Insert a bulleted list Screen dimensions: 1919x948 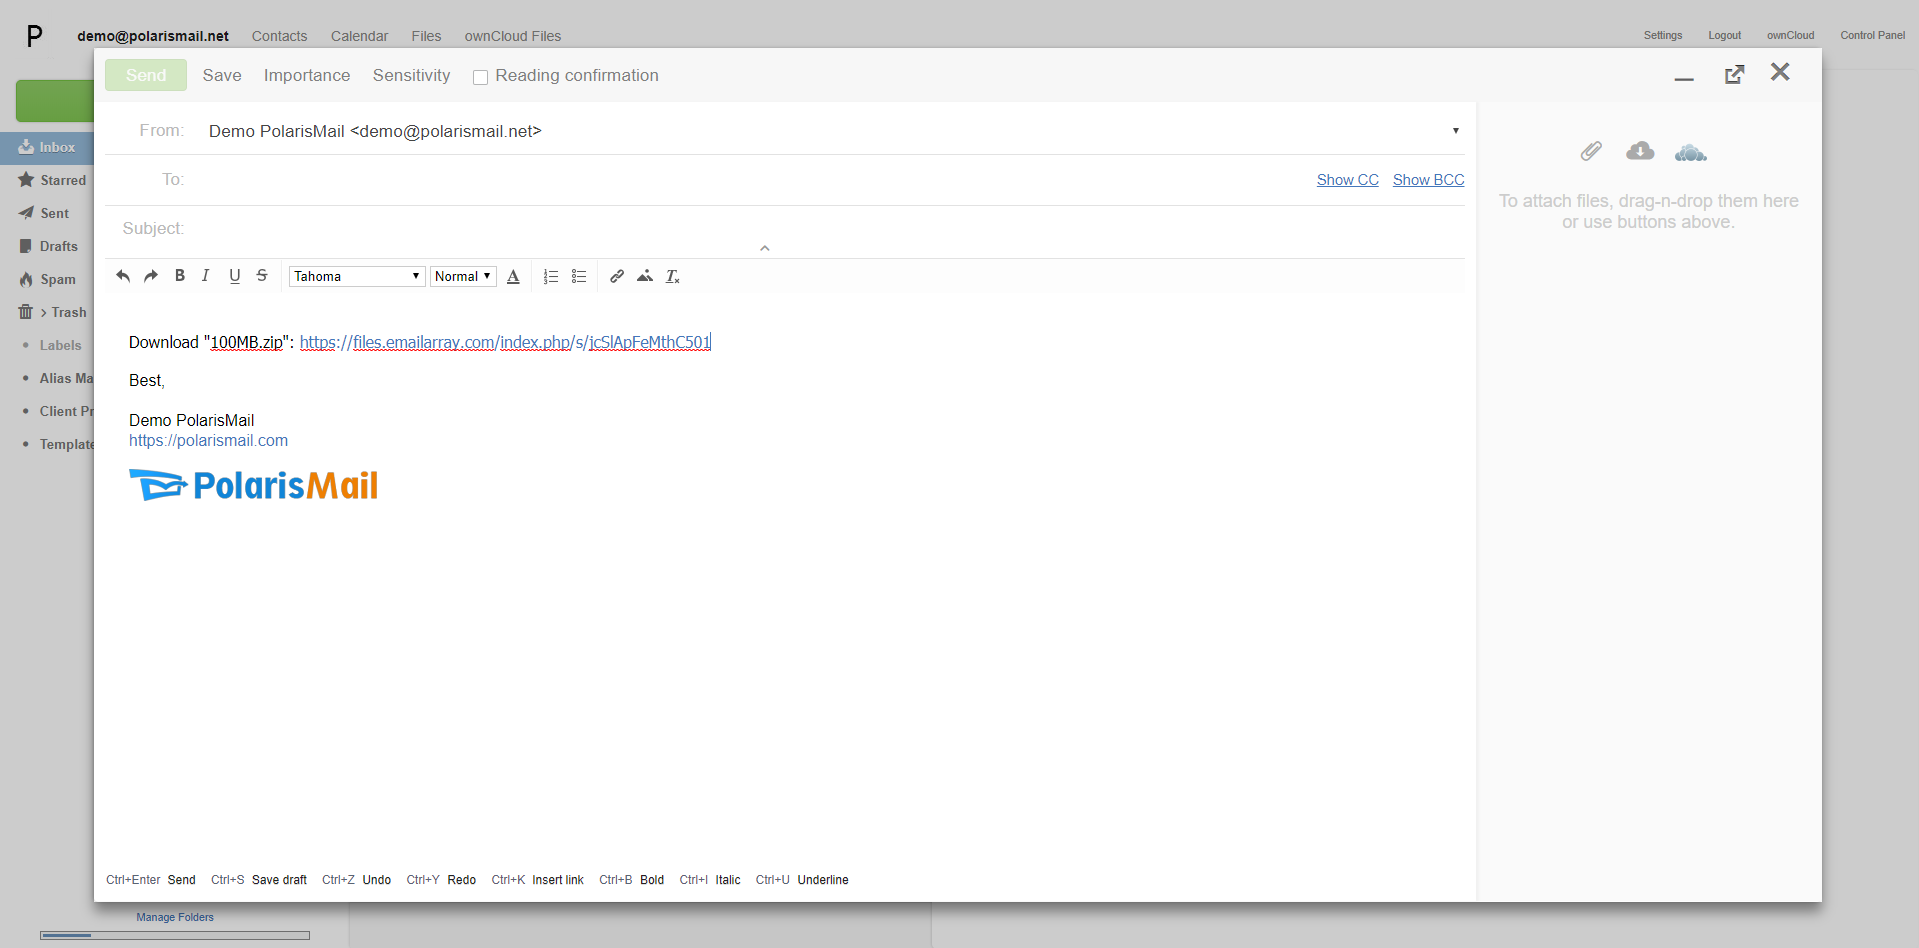[579, 276]
